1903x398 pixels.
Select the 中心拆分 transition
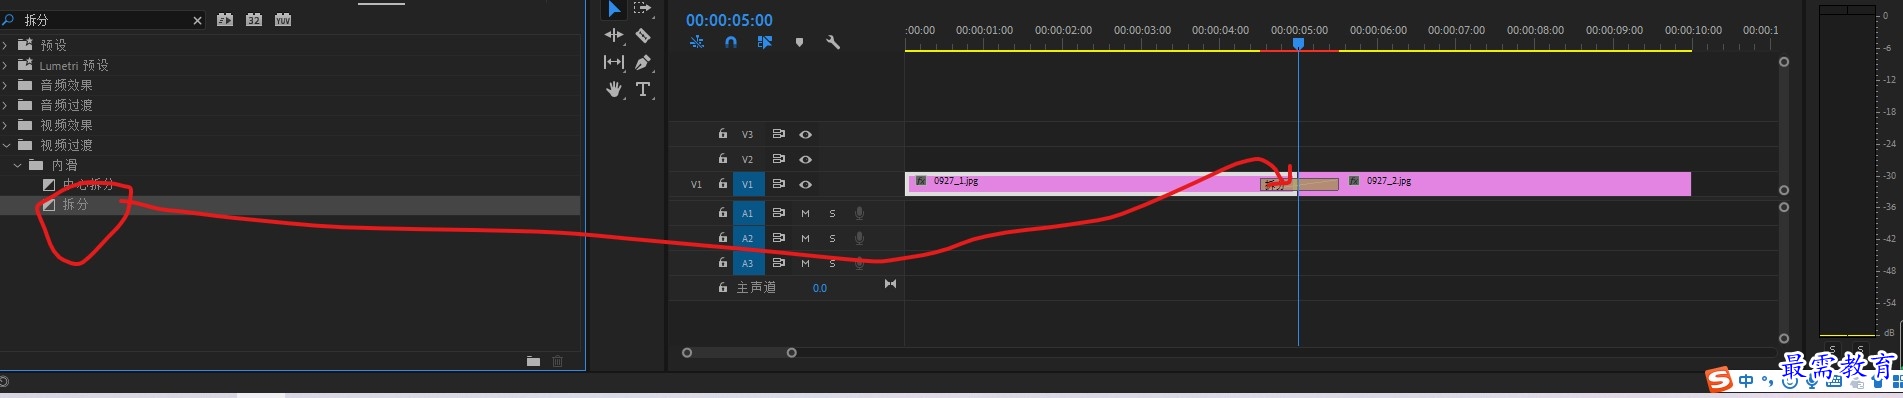coord(88,185)
